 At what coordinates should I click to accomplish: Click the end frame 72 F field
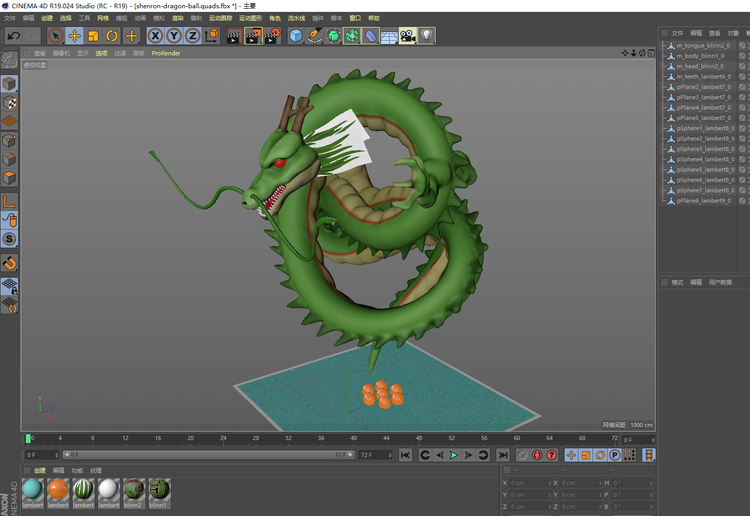375,455
